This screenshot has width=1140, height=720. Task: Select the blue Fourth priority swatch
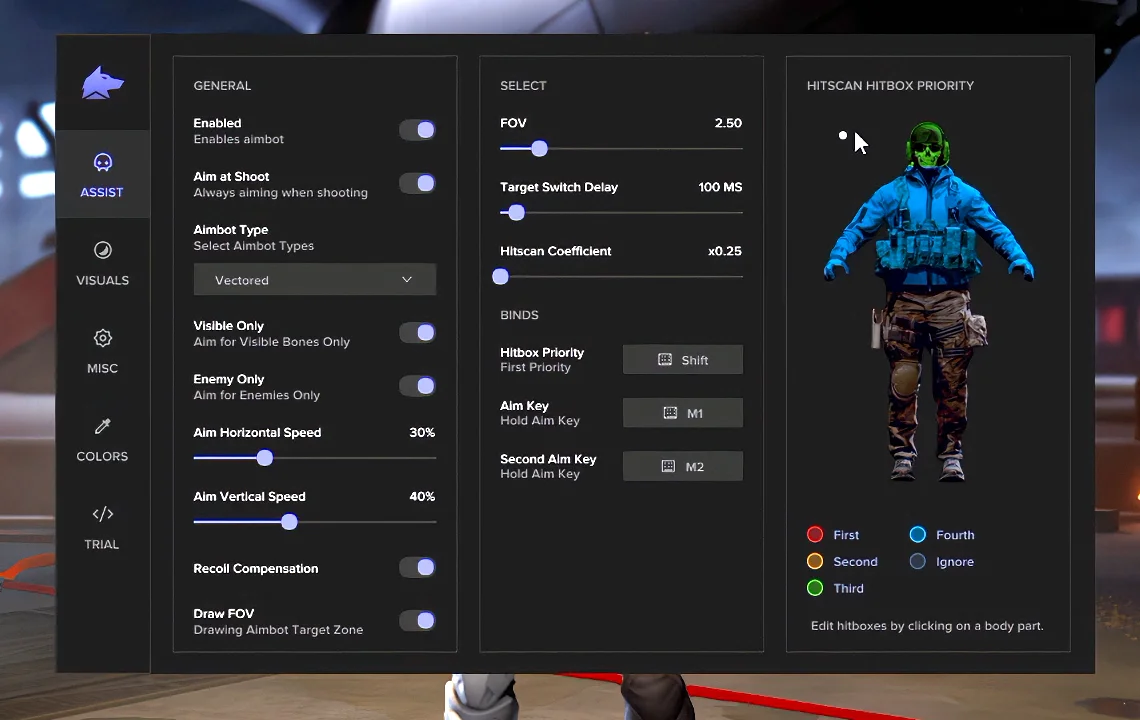pyautogui.click(x=918, y=535)
